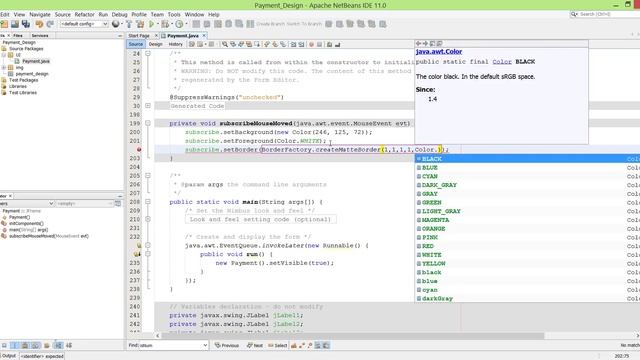
Task: Click java.awt.Color link in Javadoc popup
Action: pyautogui.click(x=439, y=51)
